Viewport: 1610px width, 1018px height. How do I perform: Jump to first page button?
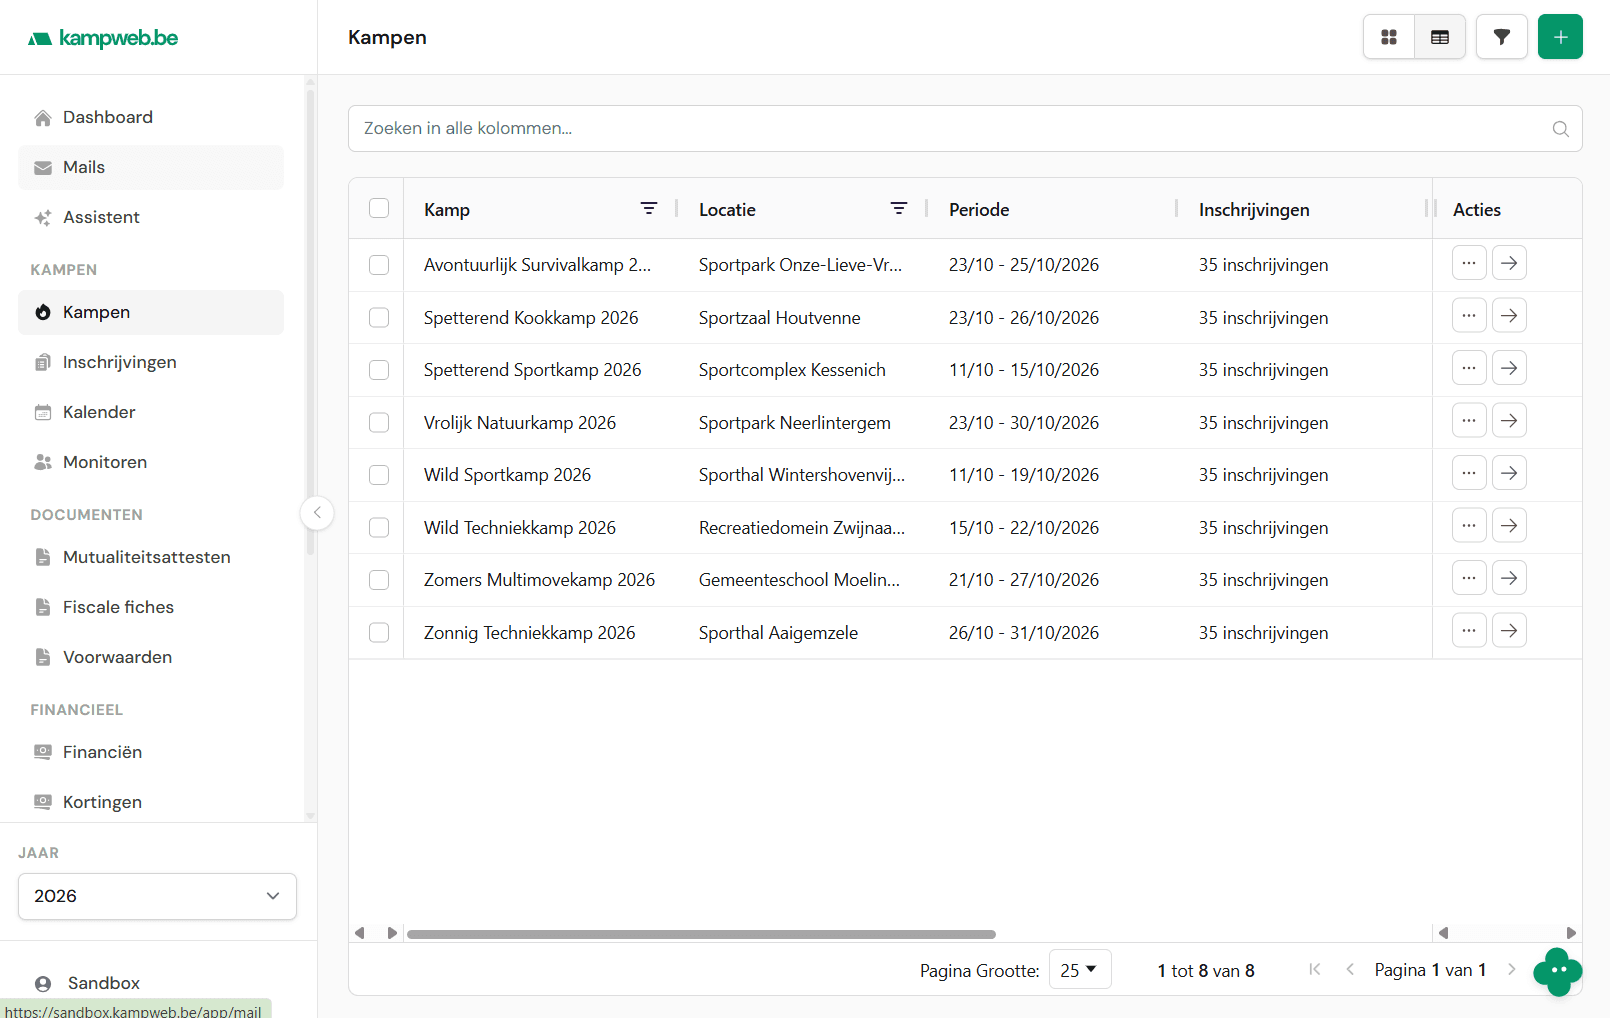pyautogui.click(x=1315, y=970)
